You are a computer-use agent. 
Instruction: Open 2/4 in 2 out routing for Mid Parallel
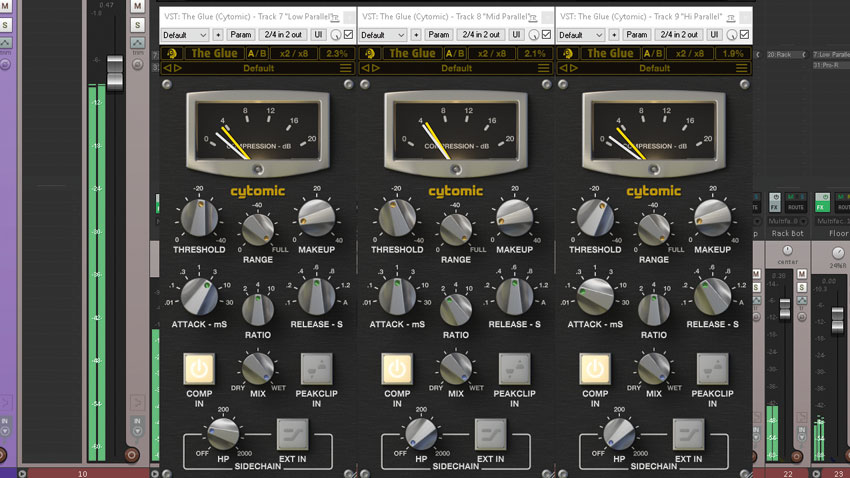(x=480, y=35)
